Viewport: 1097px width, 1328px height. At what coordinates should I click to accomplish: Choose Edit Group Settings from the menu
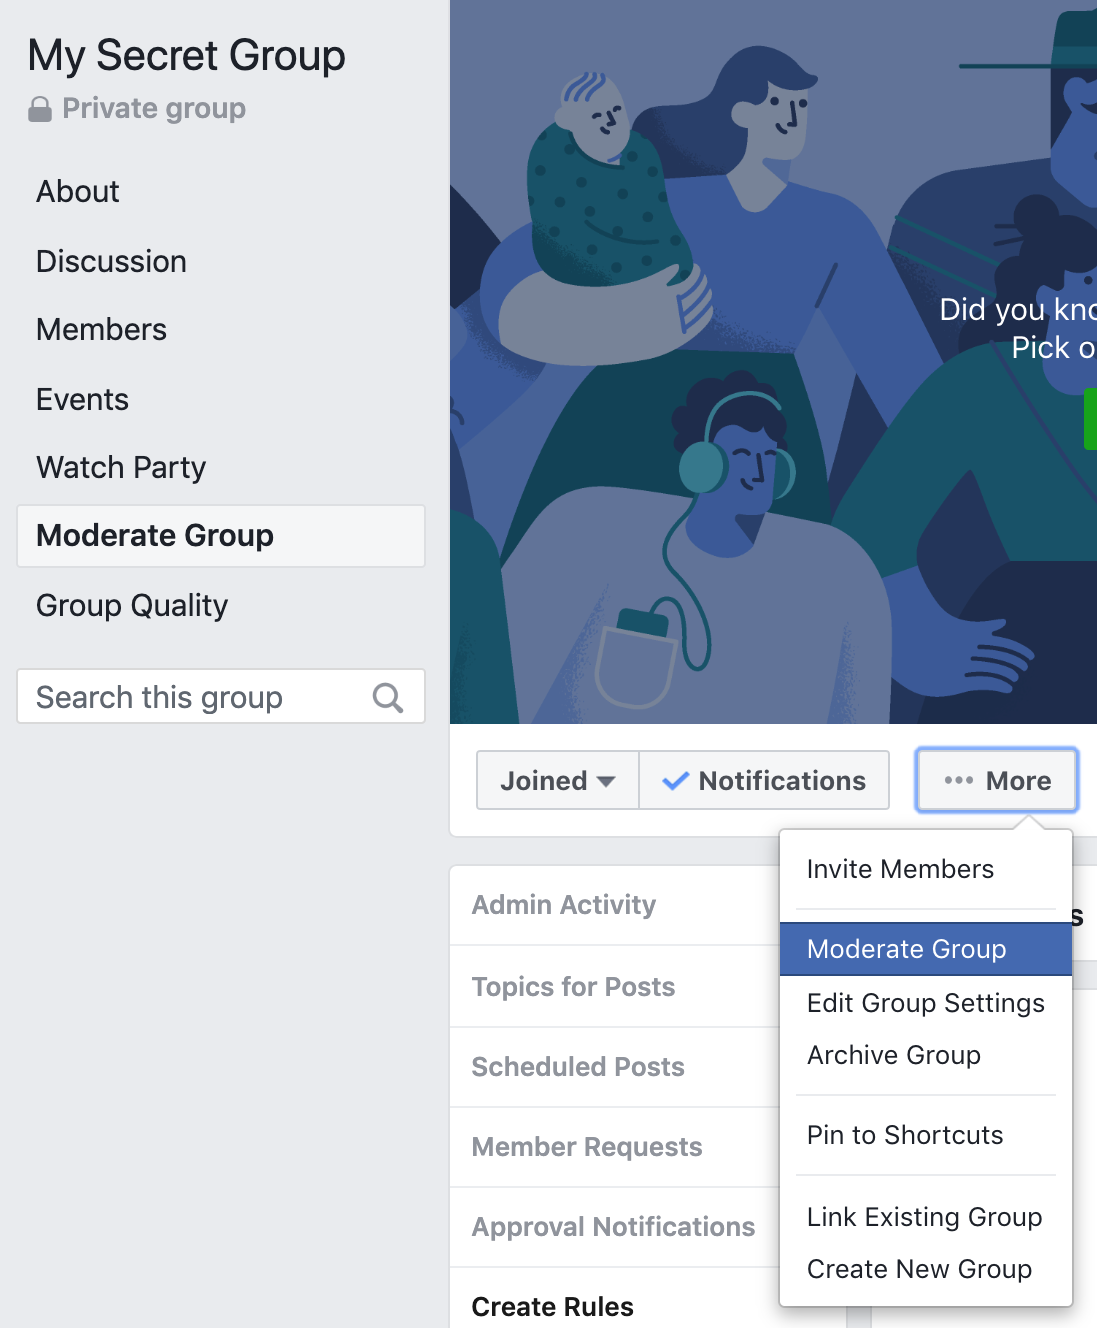(925, 1003)
